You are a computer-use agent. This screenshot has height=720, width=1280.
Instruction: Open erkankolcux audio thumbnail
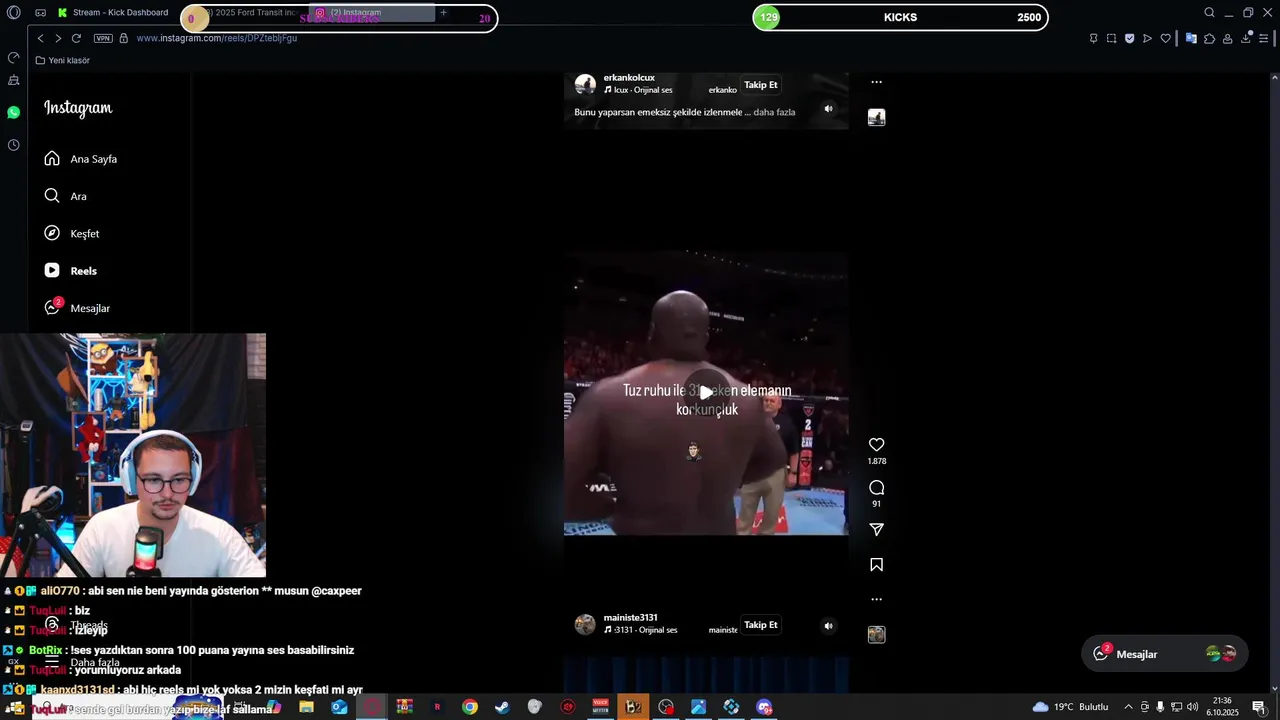pos(876,117)
